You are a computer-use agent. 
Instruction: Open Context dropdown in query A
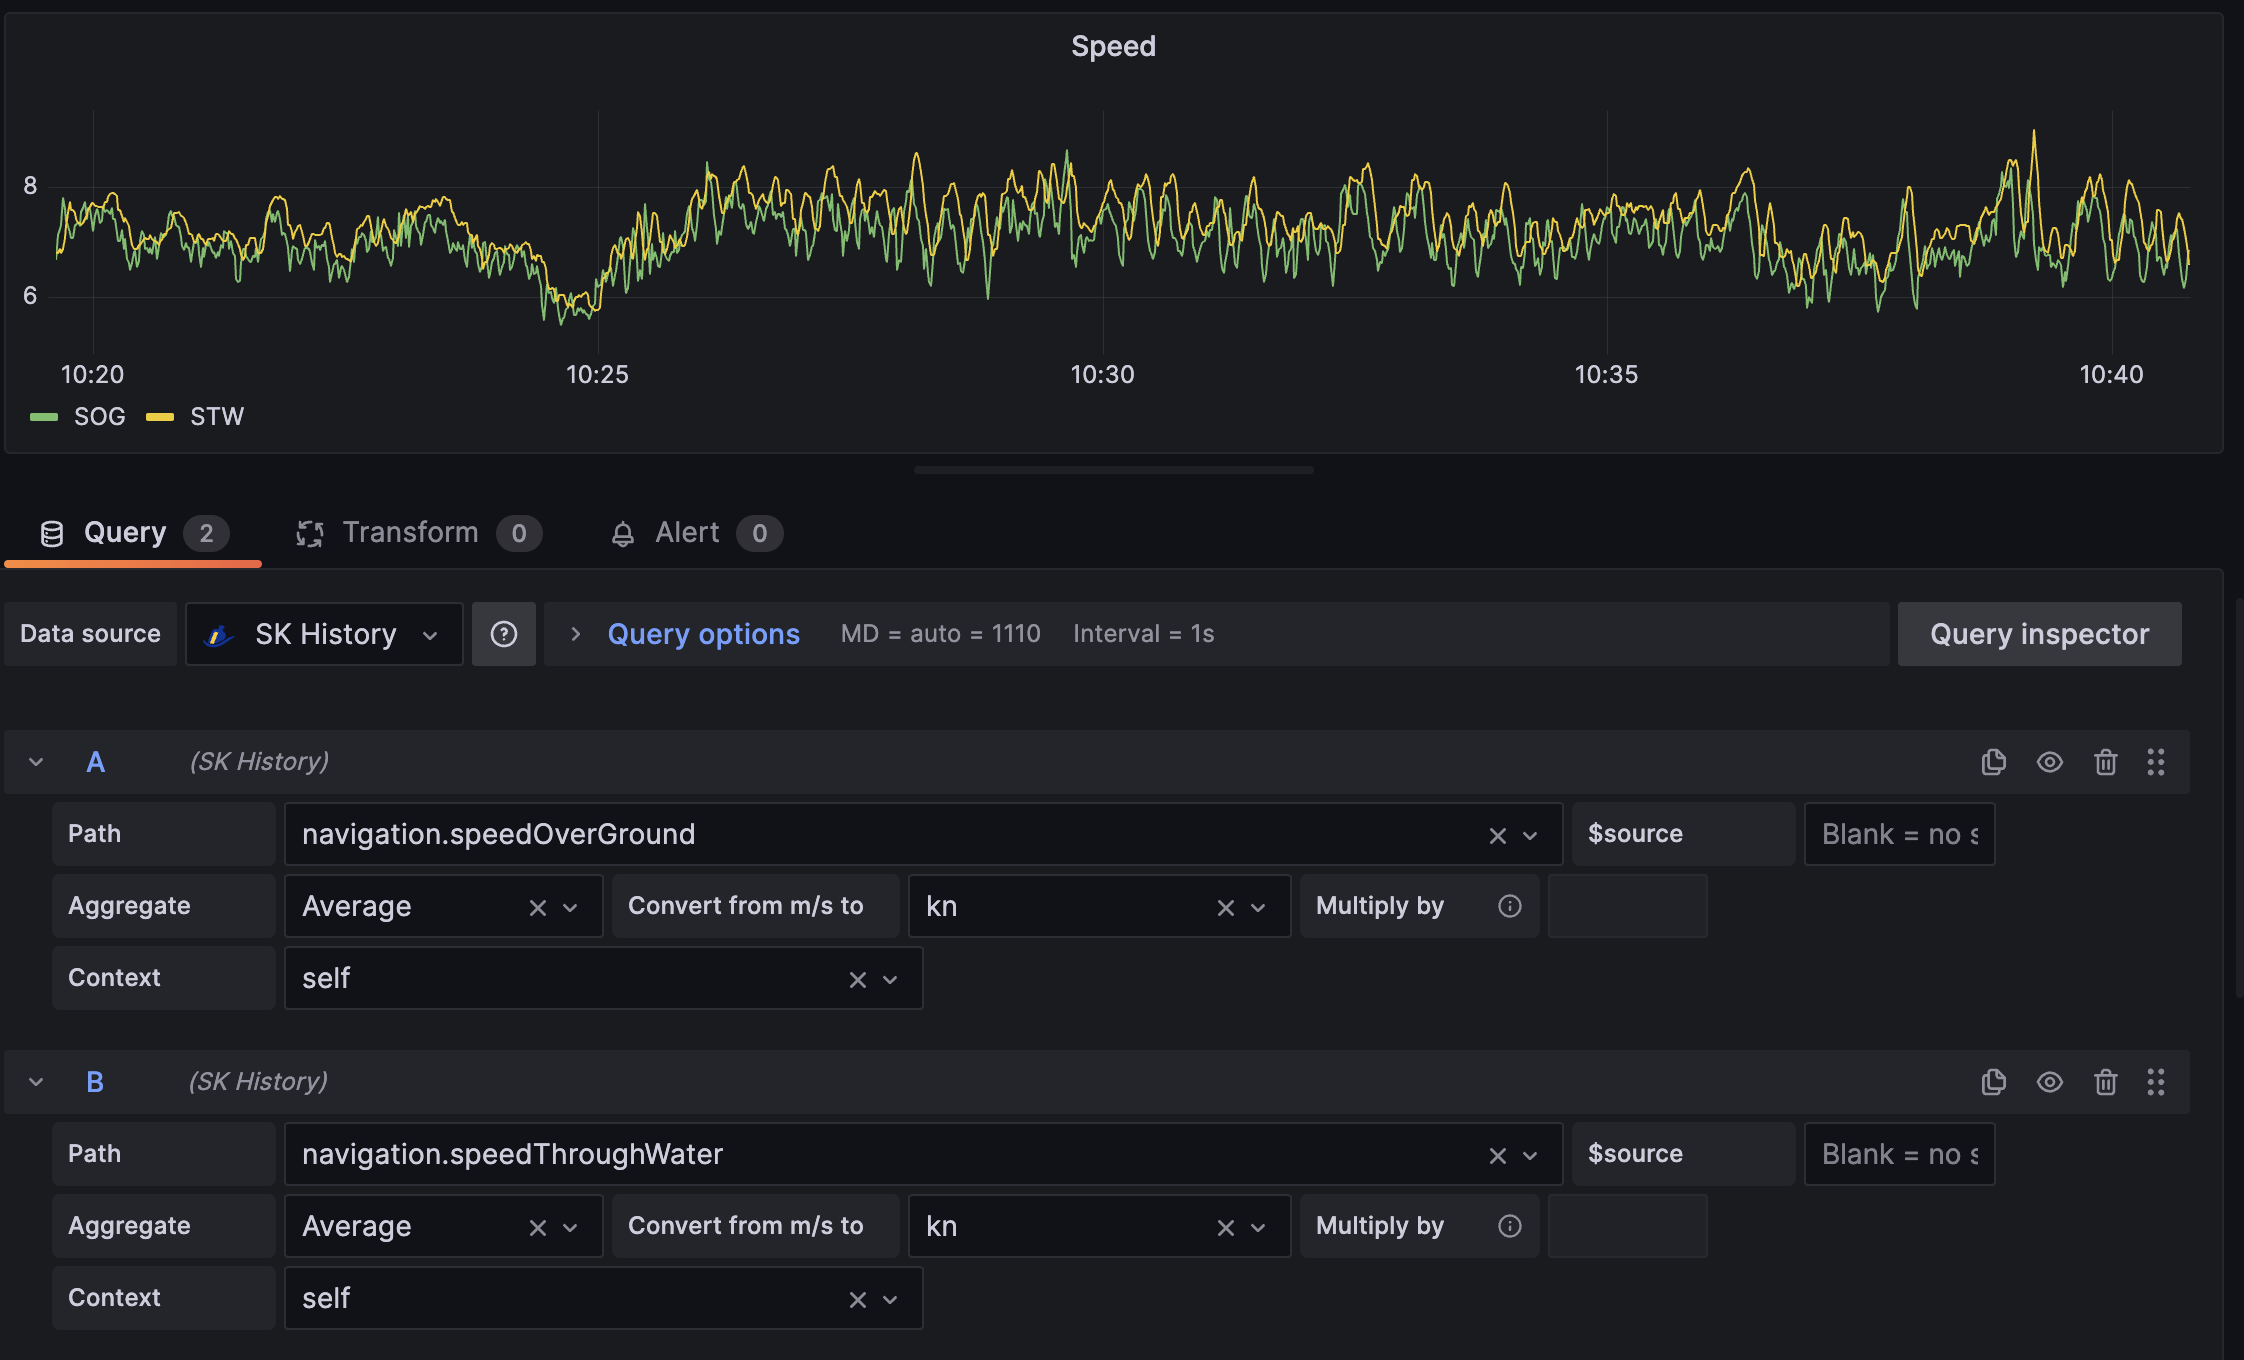[890, 980]
